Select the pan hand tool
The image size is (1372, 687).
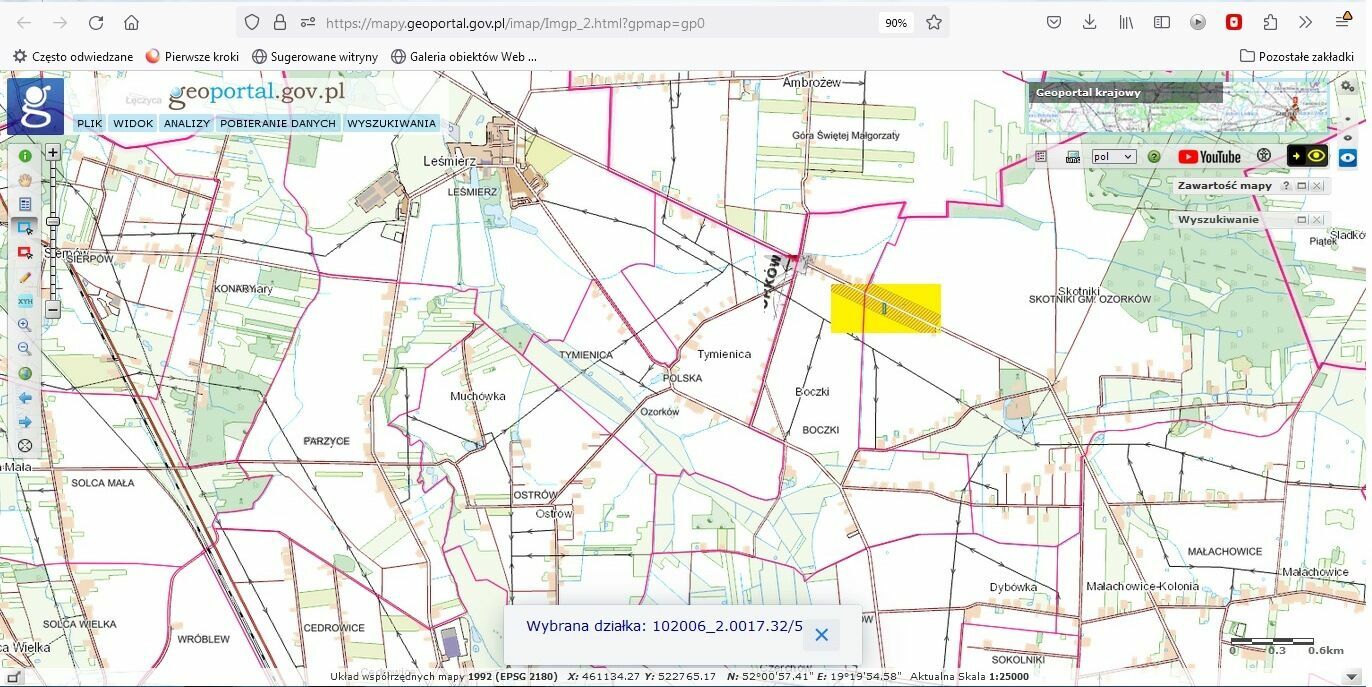pyautogui.click(x=25, y=180)
